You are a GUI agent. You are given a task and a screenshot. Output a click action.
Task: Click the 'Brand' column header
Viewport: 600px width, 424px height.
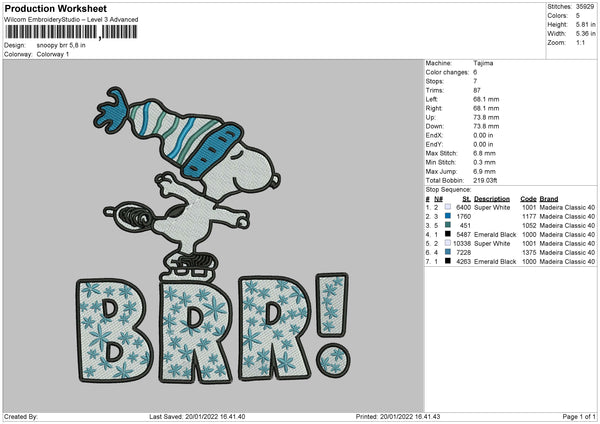pyautogui.click(x=549, y=199)
